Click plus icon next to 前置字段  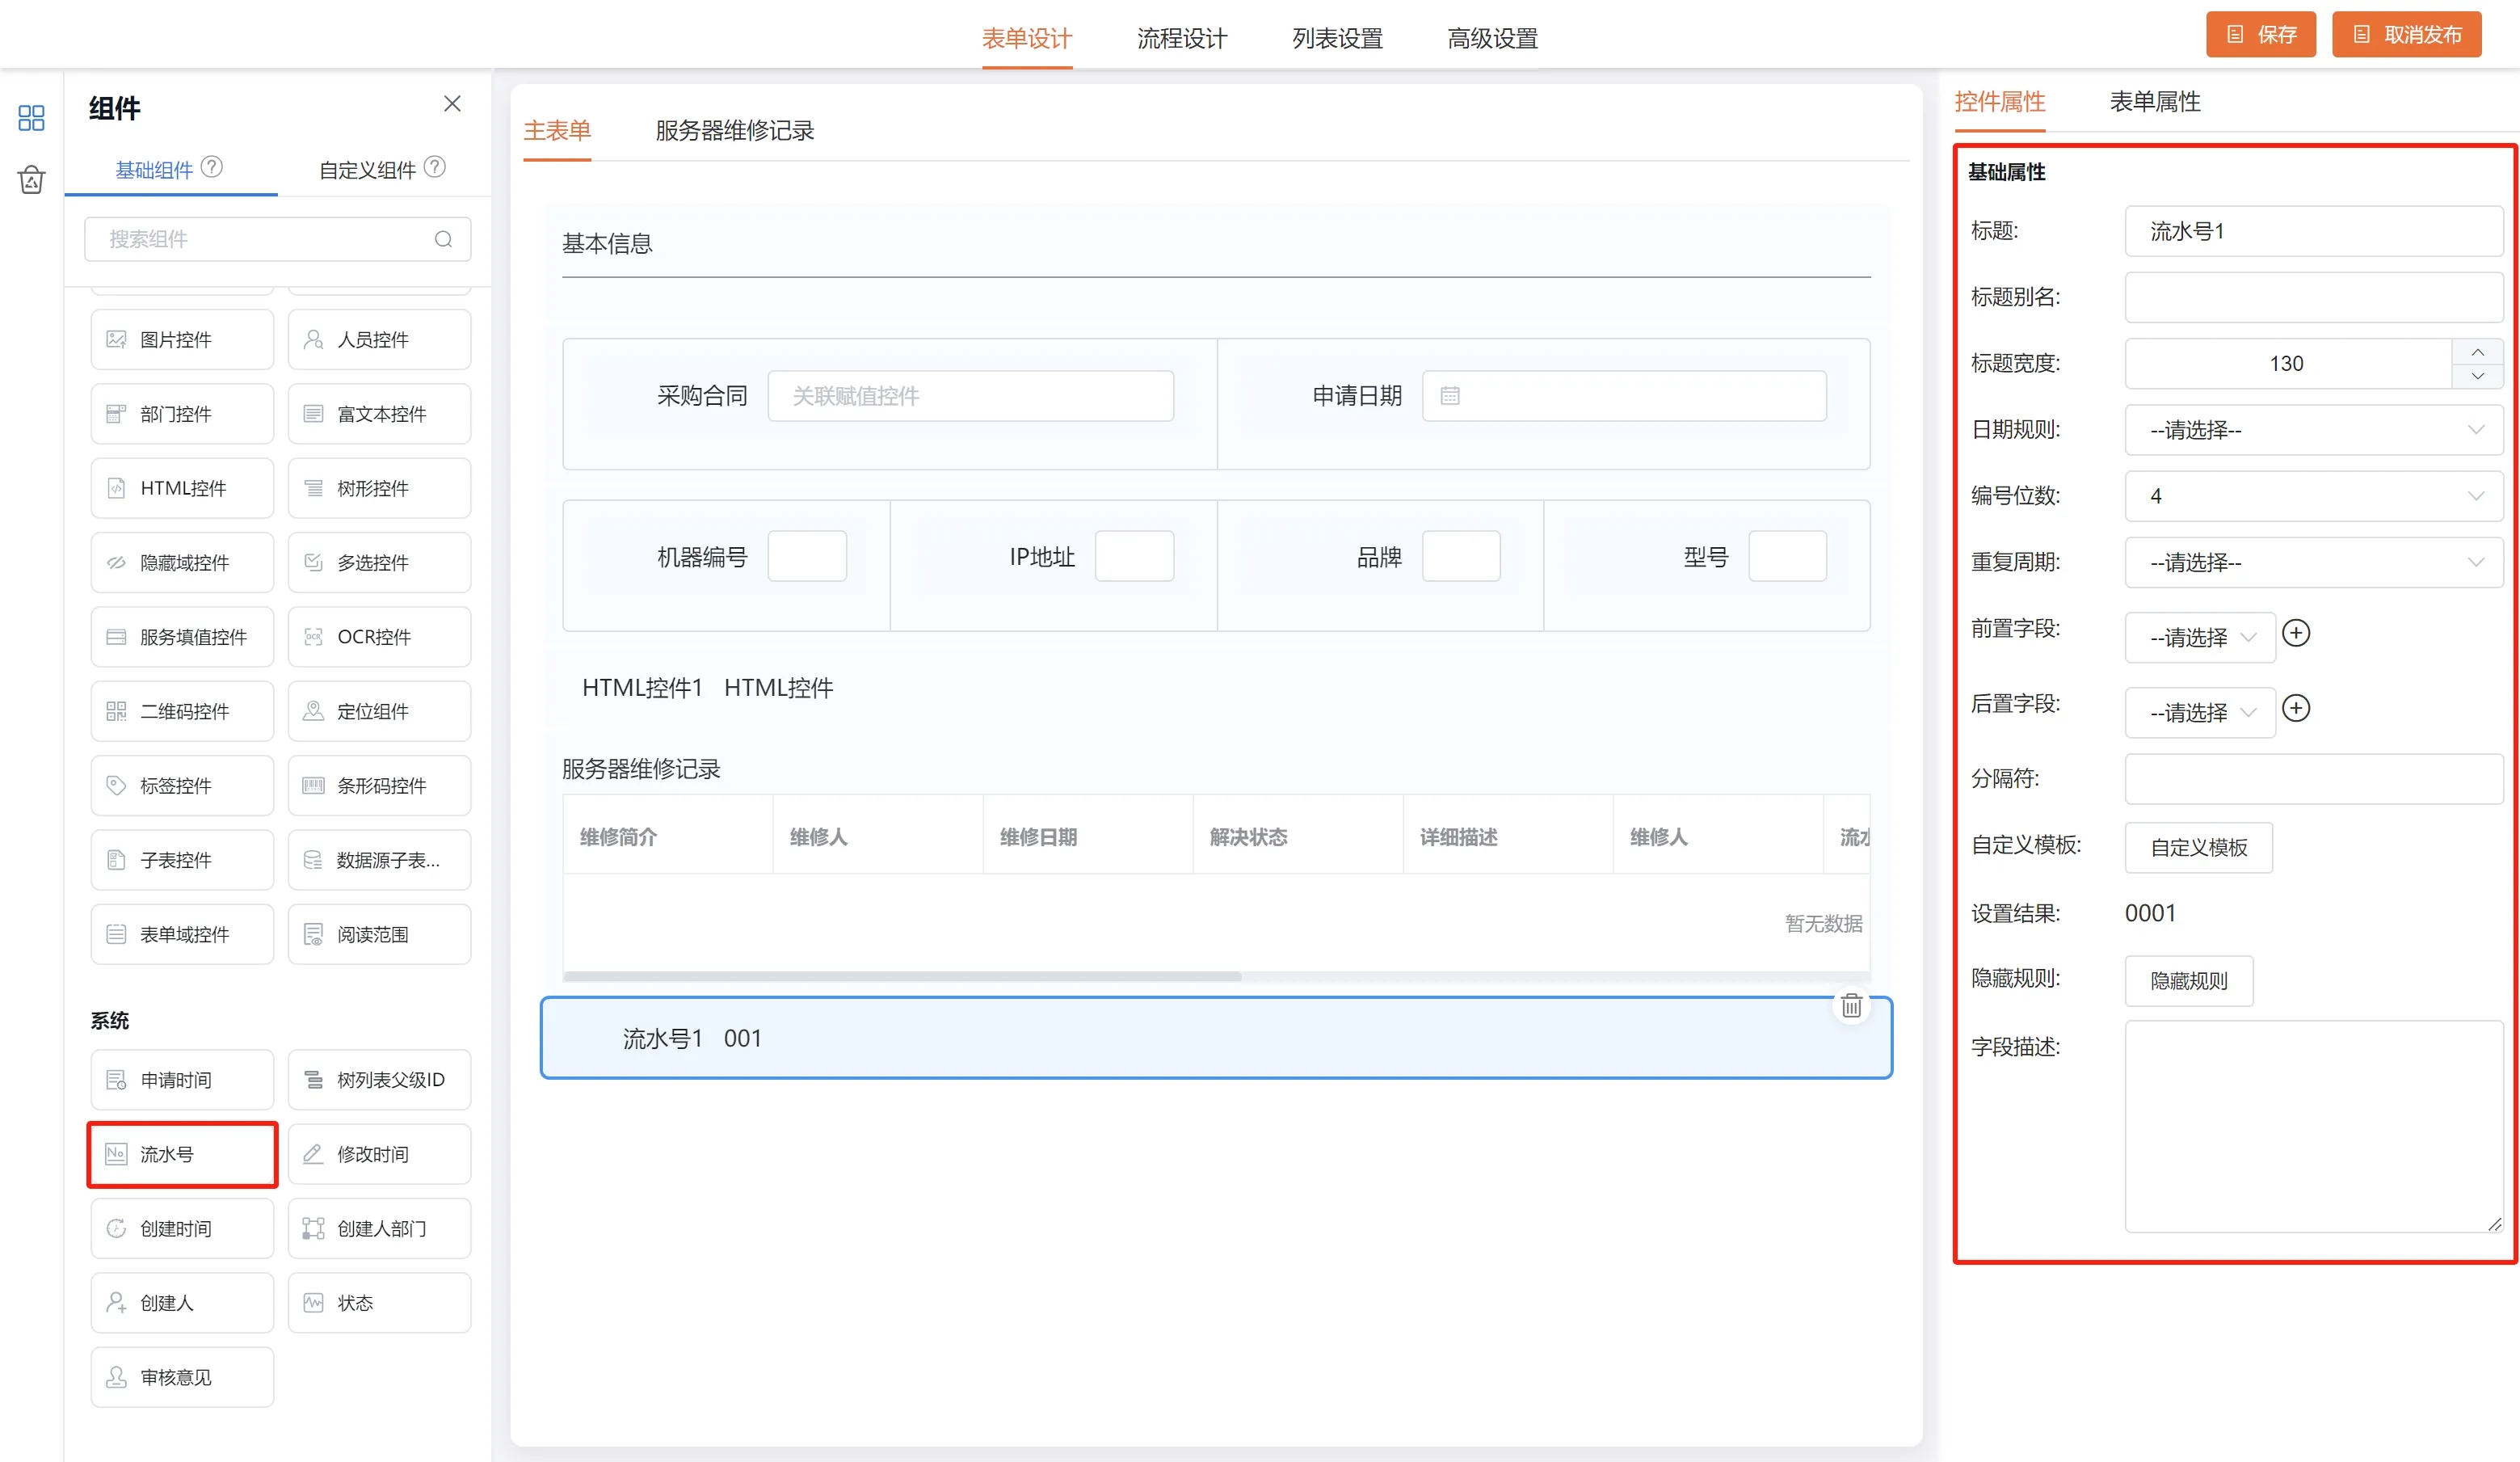2296,633
